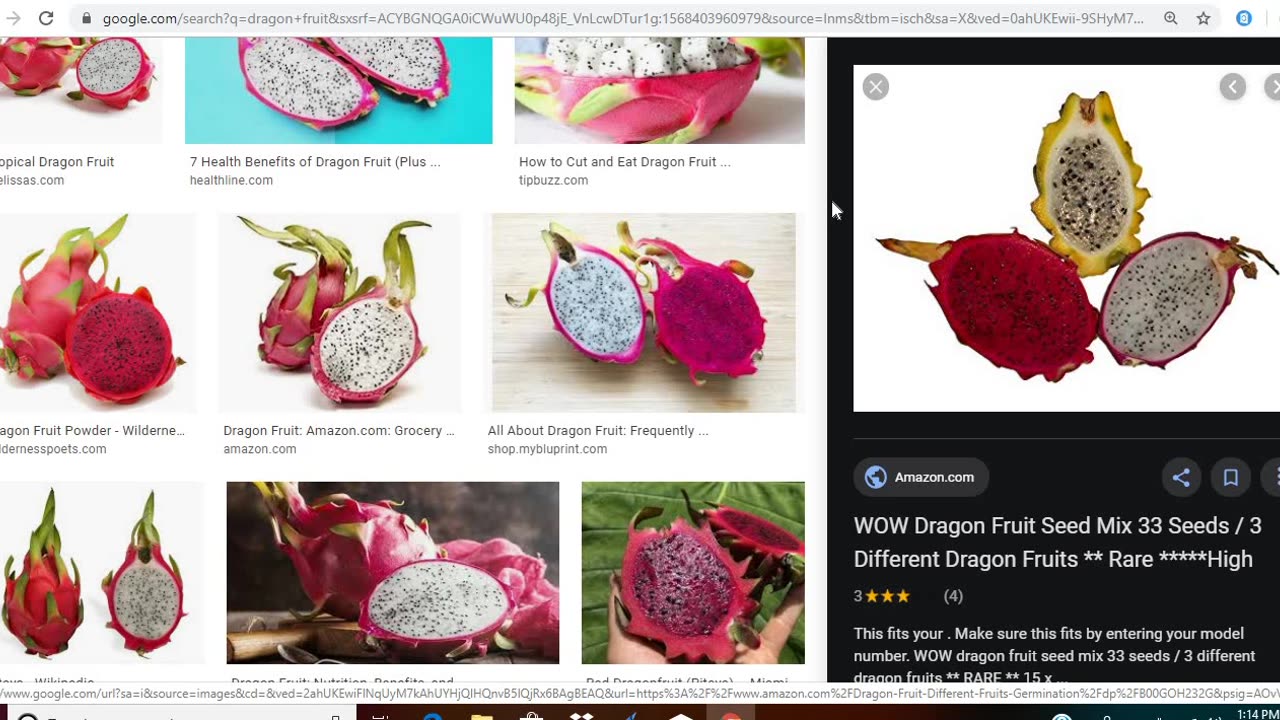Click ildernesspoets.com source text
Viewport: 1280px width, 720px height.
(x=53, y=450)
